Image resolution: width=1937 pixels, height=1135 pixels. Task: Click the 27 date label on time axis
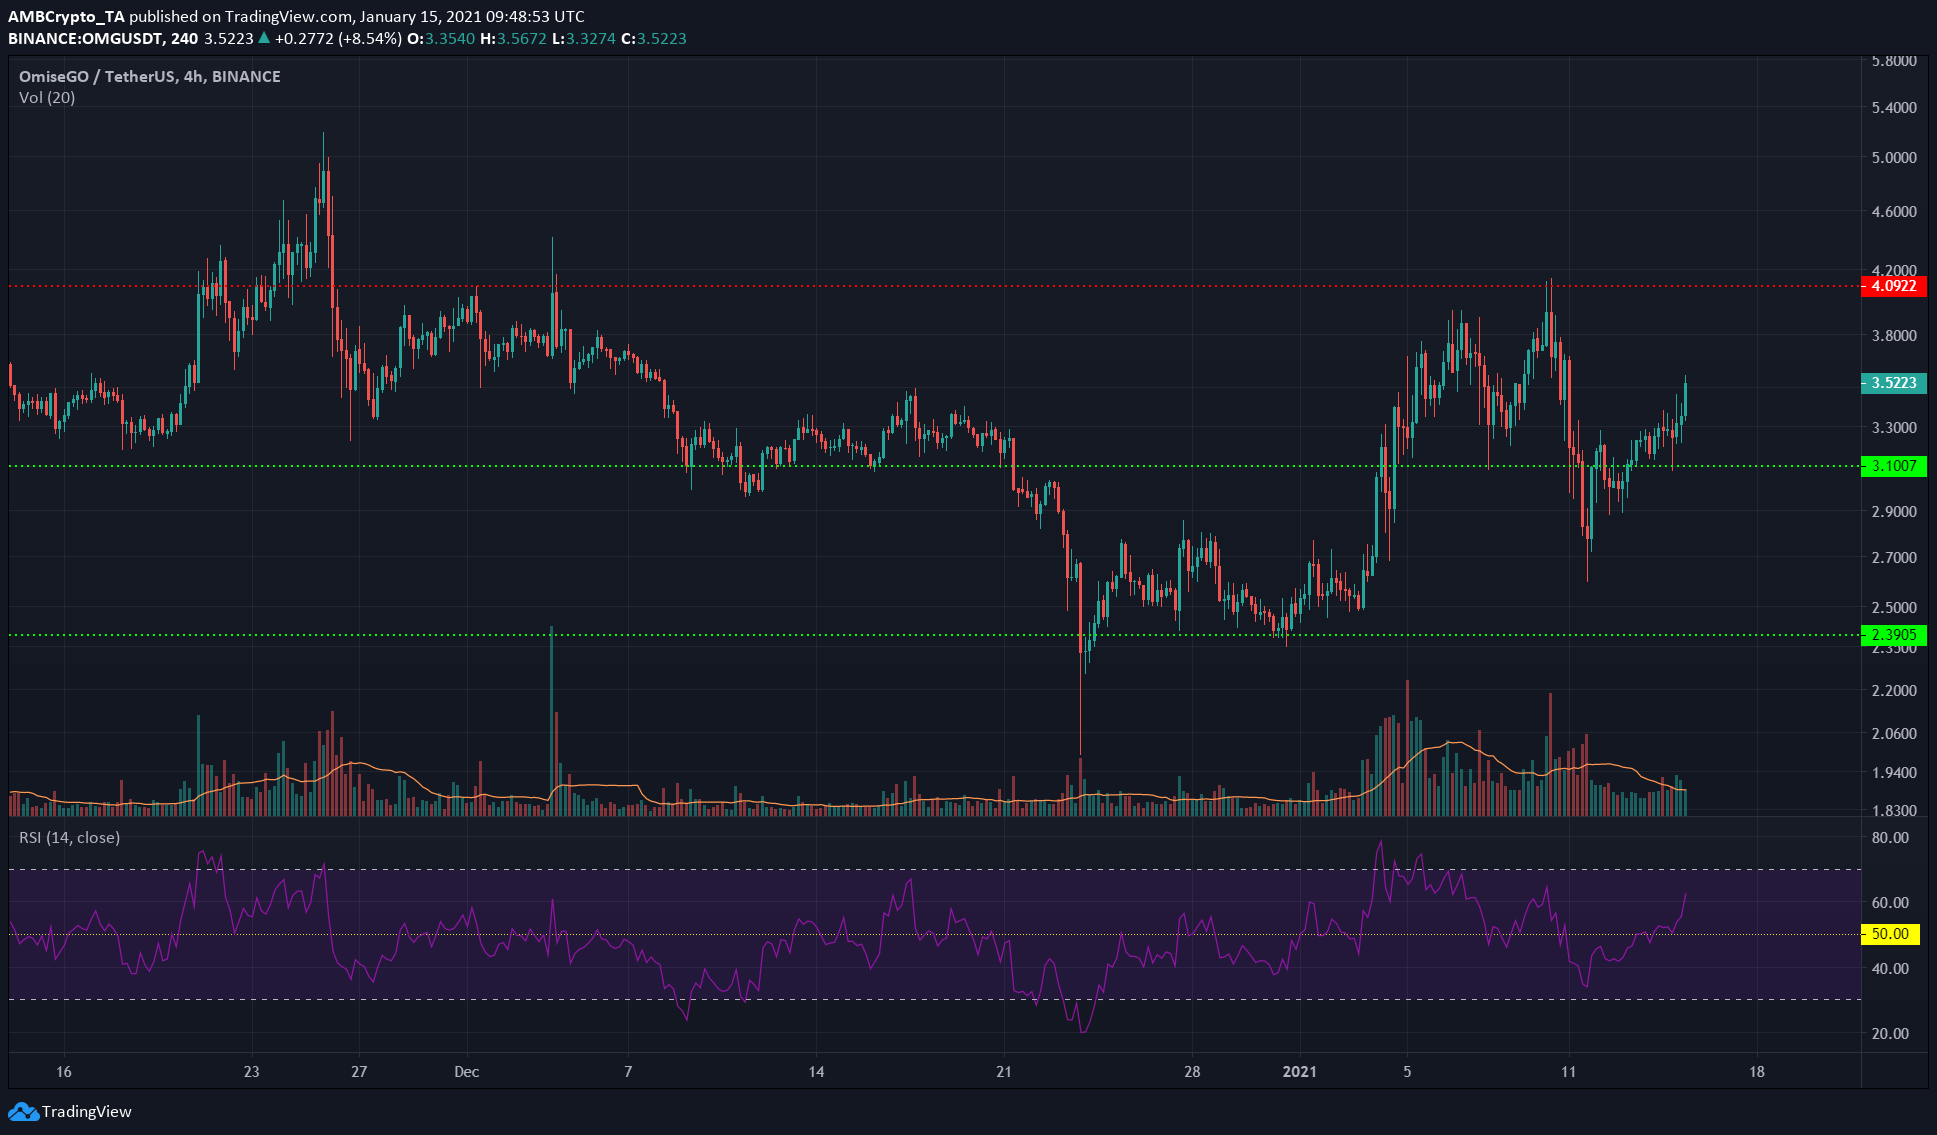point(359,1072)
